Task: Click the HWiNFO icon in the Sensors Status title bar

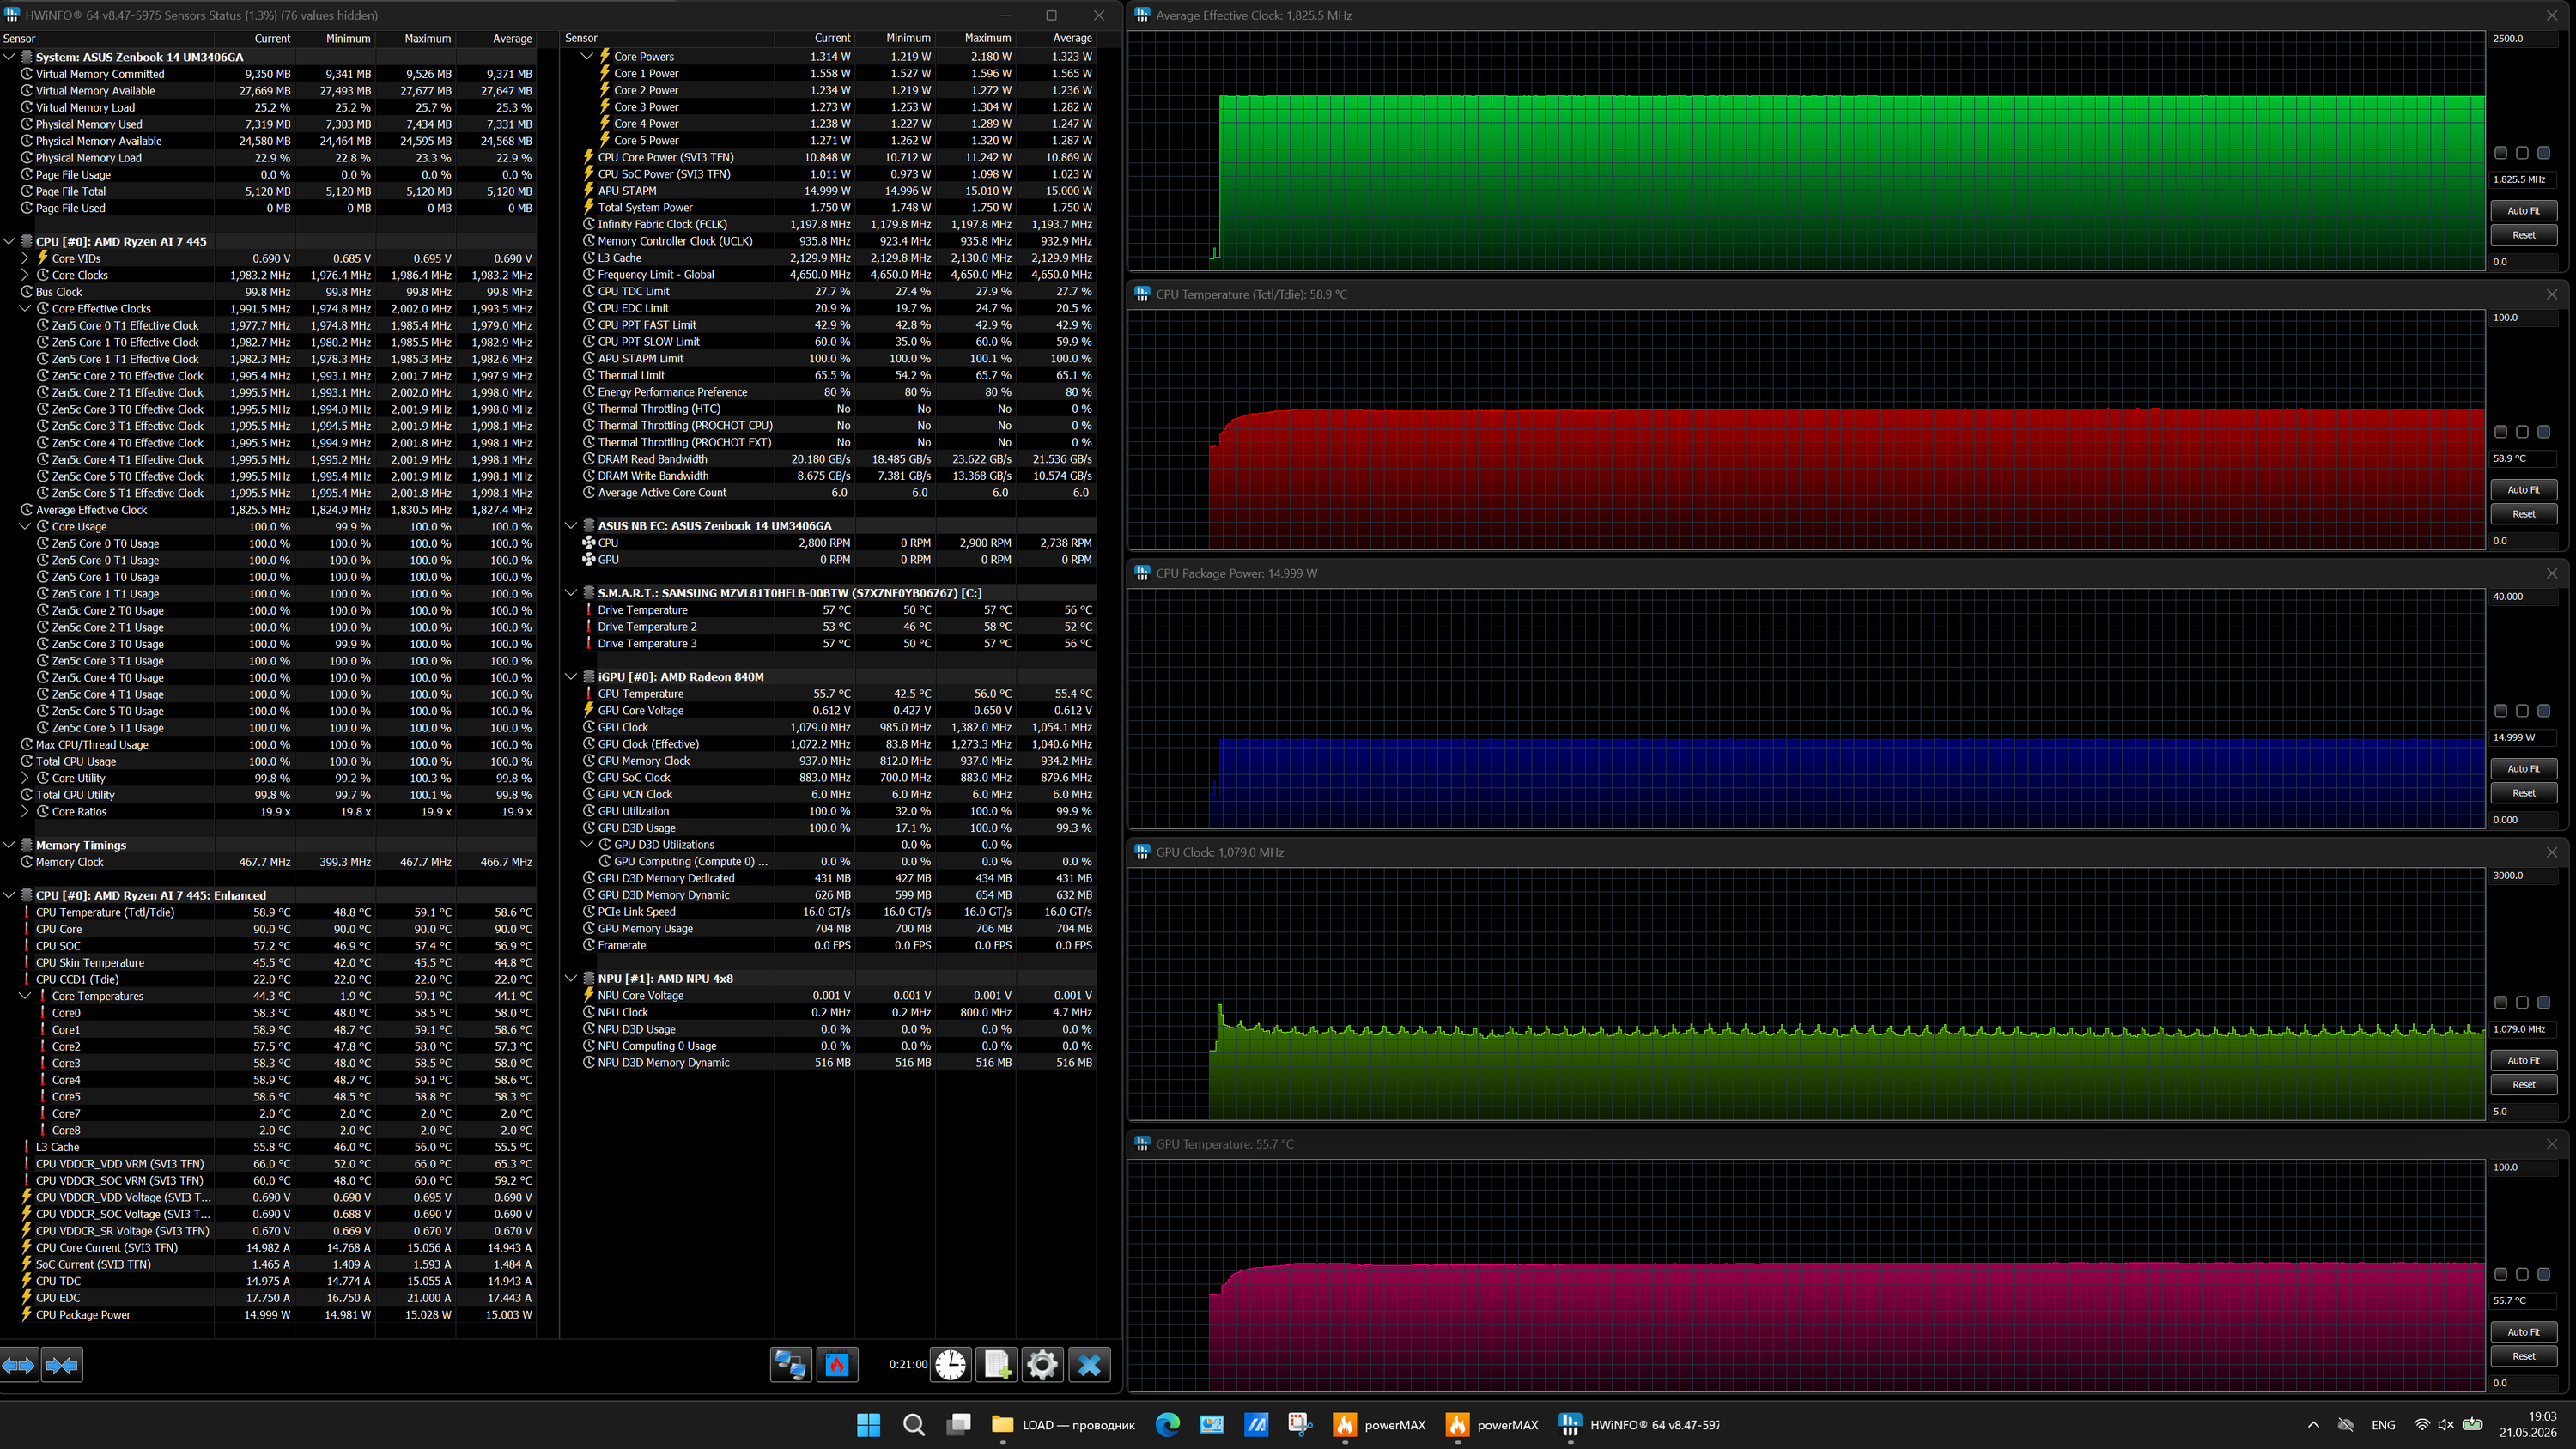Action: [x=12, y=15]
